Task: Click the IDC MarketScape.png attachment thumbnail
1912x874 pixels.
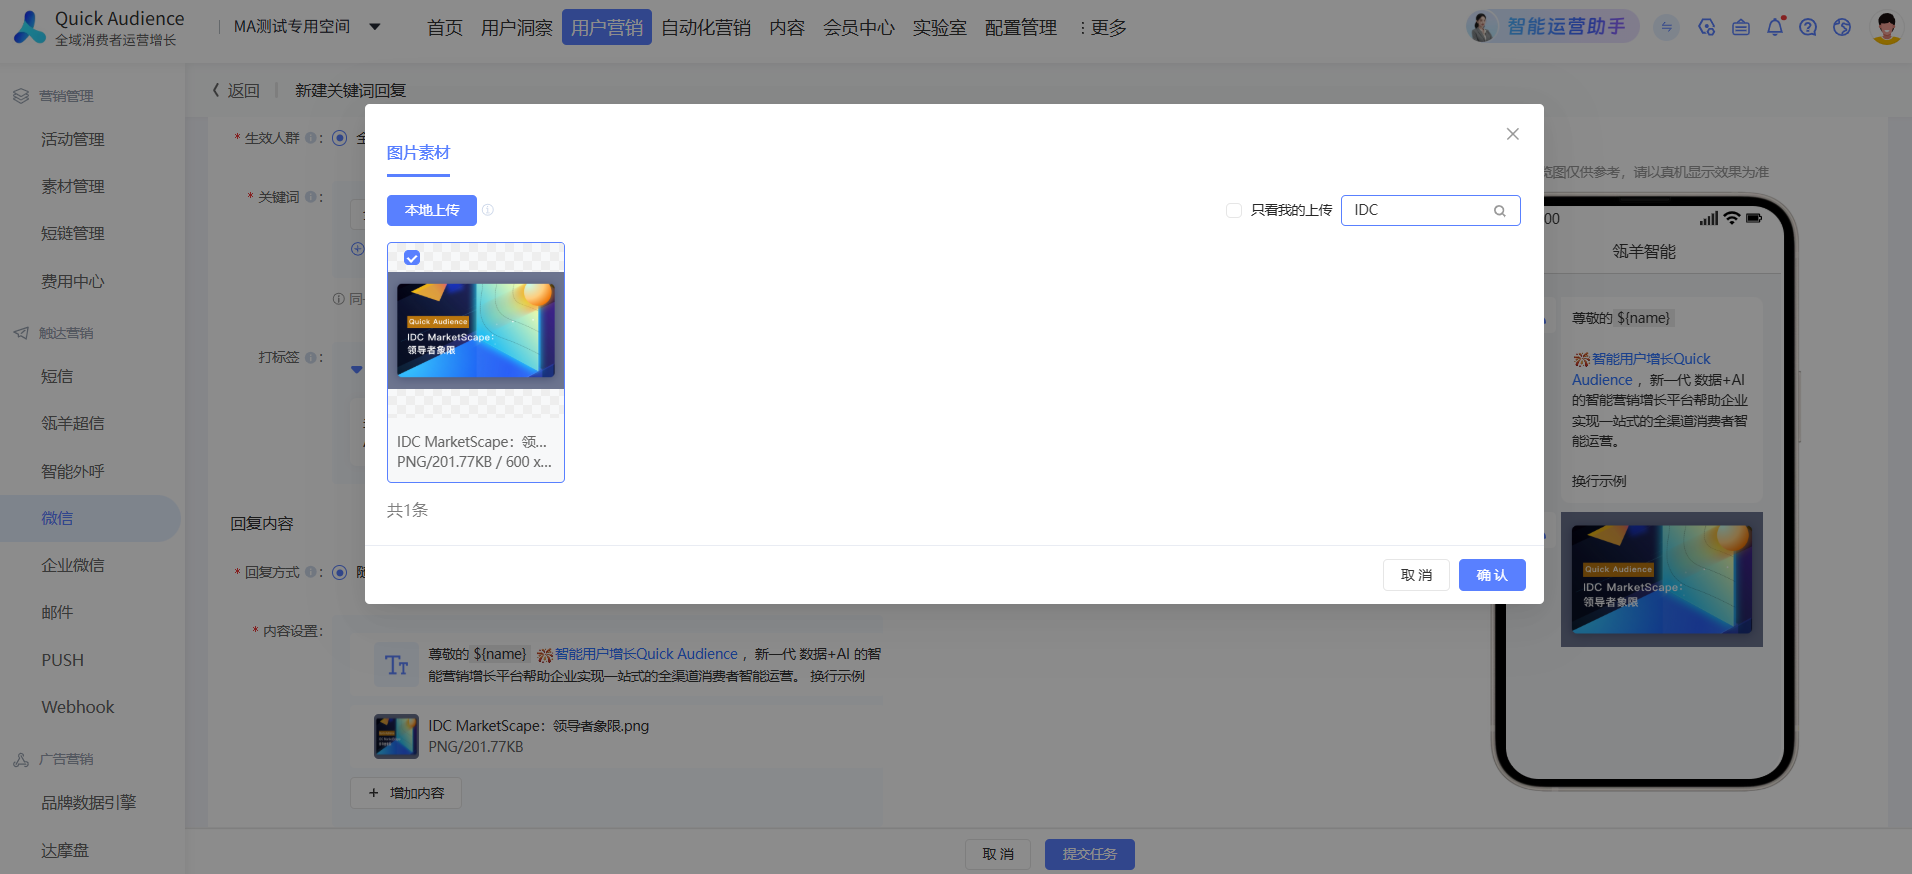Action: pos(396,736)
